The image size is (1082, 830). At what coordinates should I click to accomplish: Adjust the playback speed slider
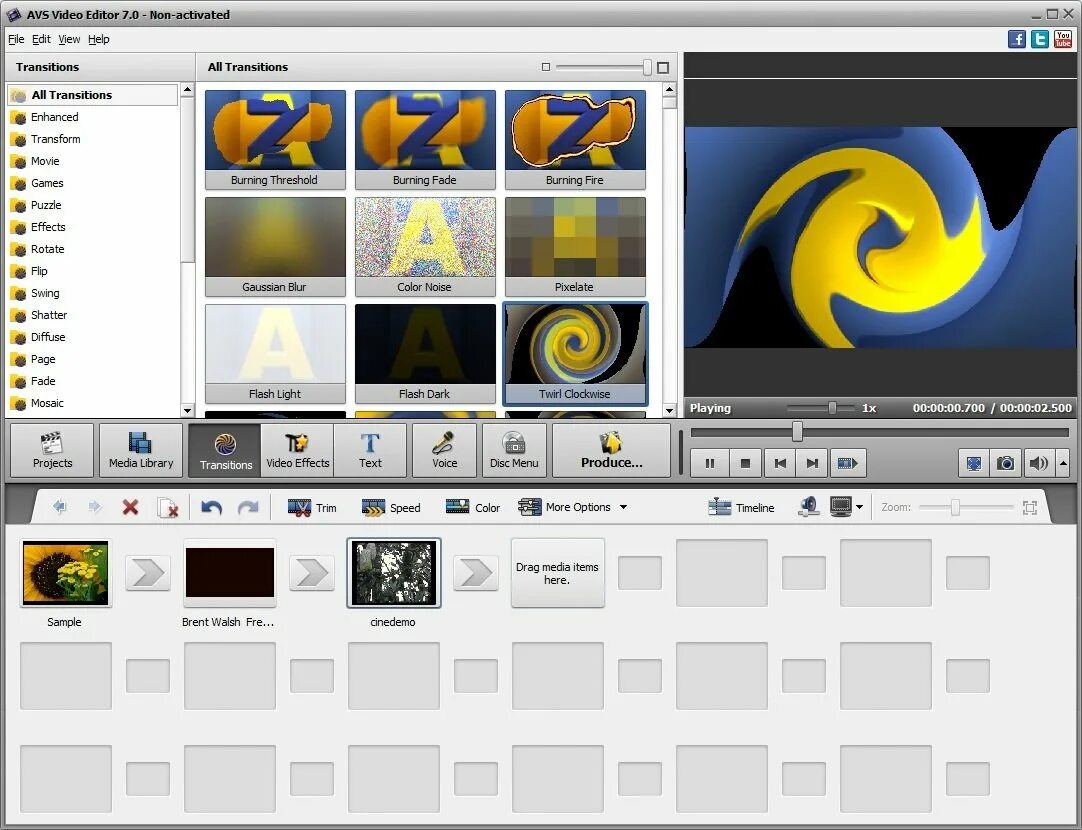point(832,408)
